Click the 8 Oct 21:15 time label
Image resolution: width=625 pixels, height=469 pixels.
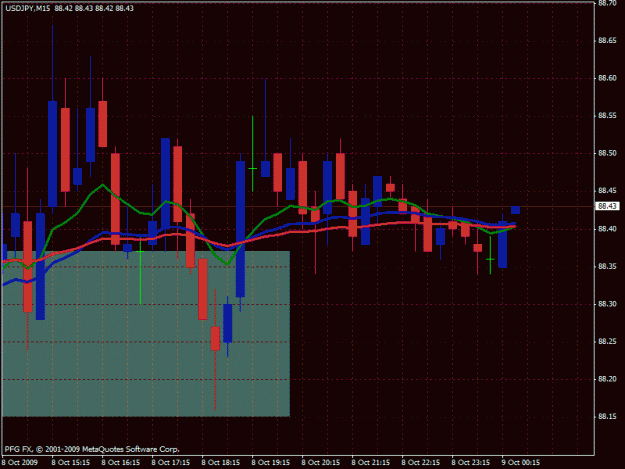(371, 463)
